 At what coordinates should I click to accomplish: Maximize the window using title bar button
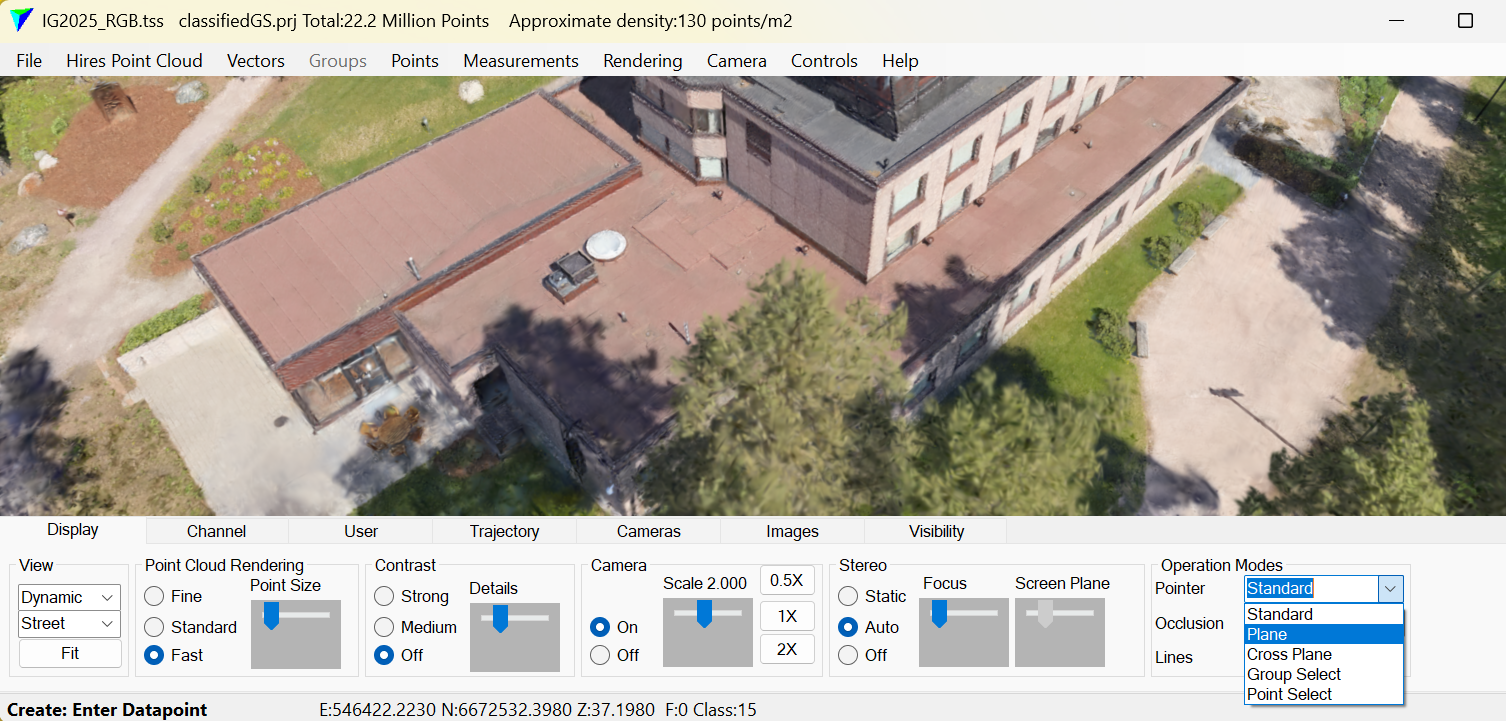(x=1465, y=21)
